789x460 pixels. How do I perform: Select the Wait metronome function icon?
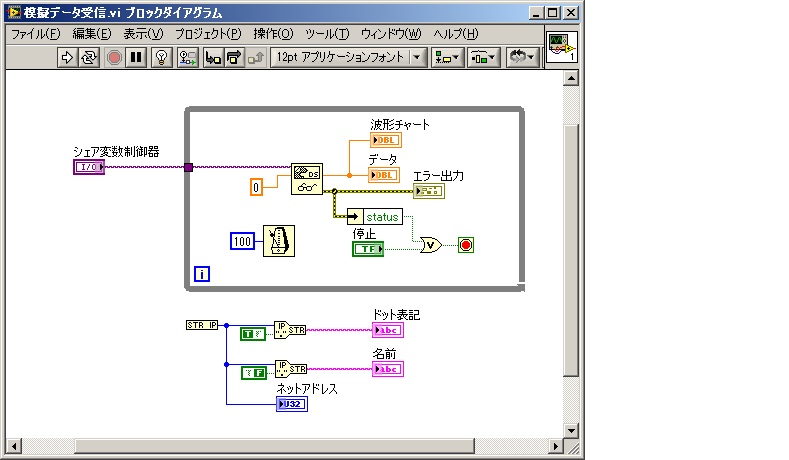tap(279, 241)
